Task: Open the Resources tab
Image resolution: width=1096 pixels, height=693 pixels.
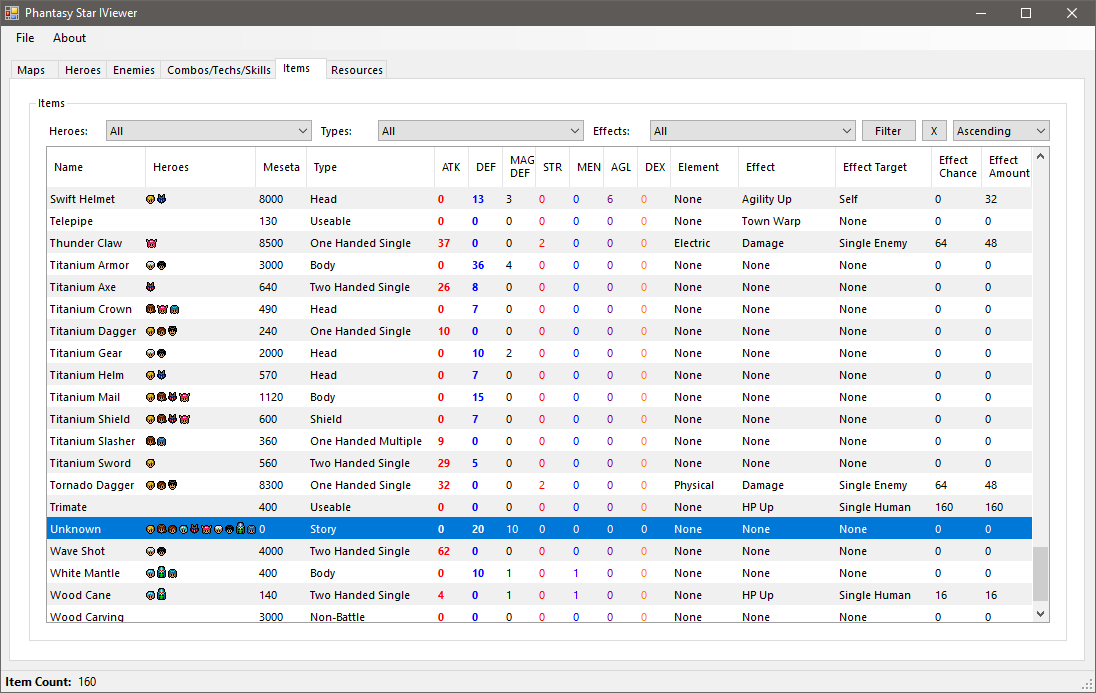Action: (356, 70)
